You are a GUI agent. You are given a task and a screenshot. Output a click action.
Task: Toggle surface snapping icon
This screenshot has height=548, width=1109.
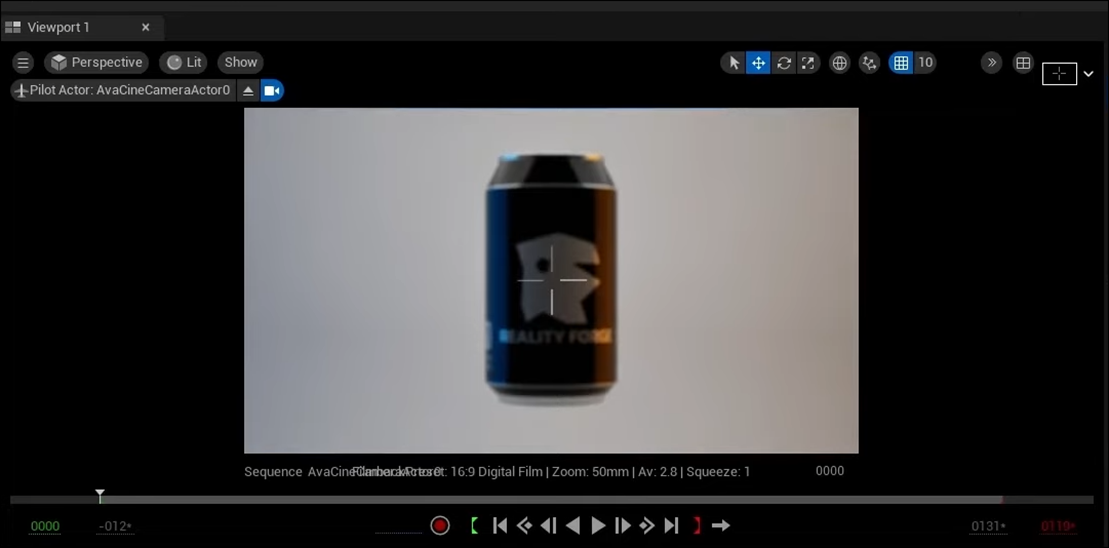point(869,63)
